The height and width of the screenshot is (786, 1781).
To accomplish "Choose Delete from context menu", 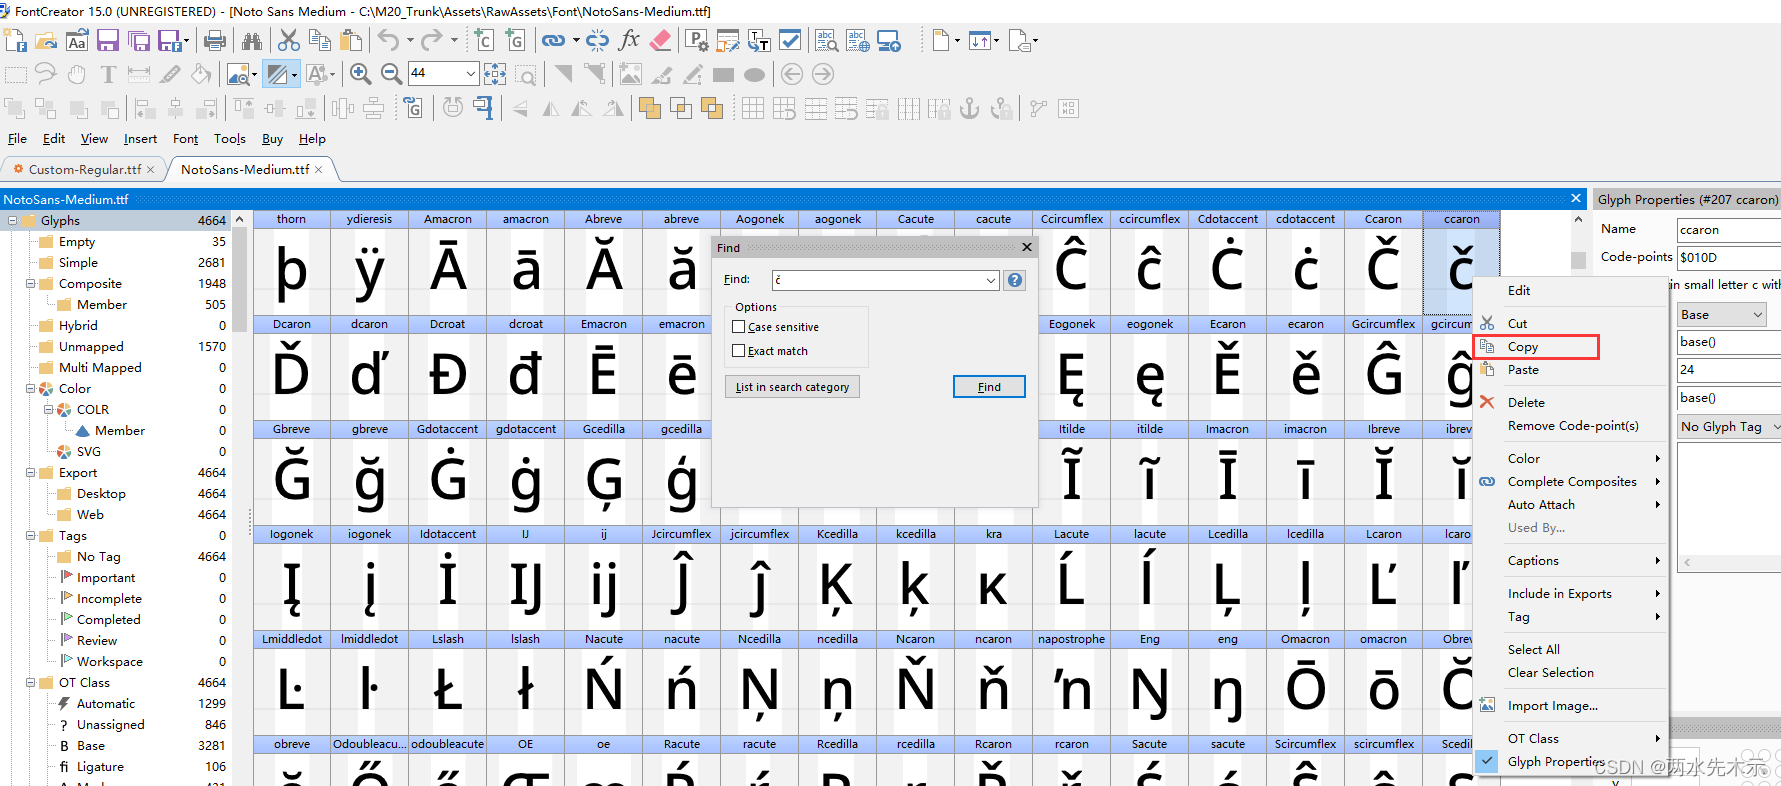I will pos(1526,403).
